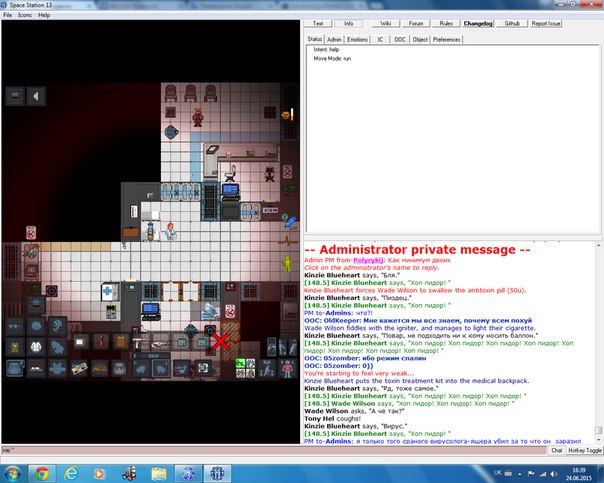Select the right hand slot

[x=141, y=368]
